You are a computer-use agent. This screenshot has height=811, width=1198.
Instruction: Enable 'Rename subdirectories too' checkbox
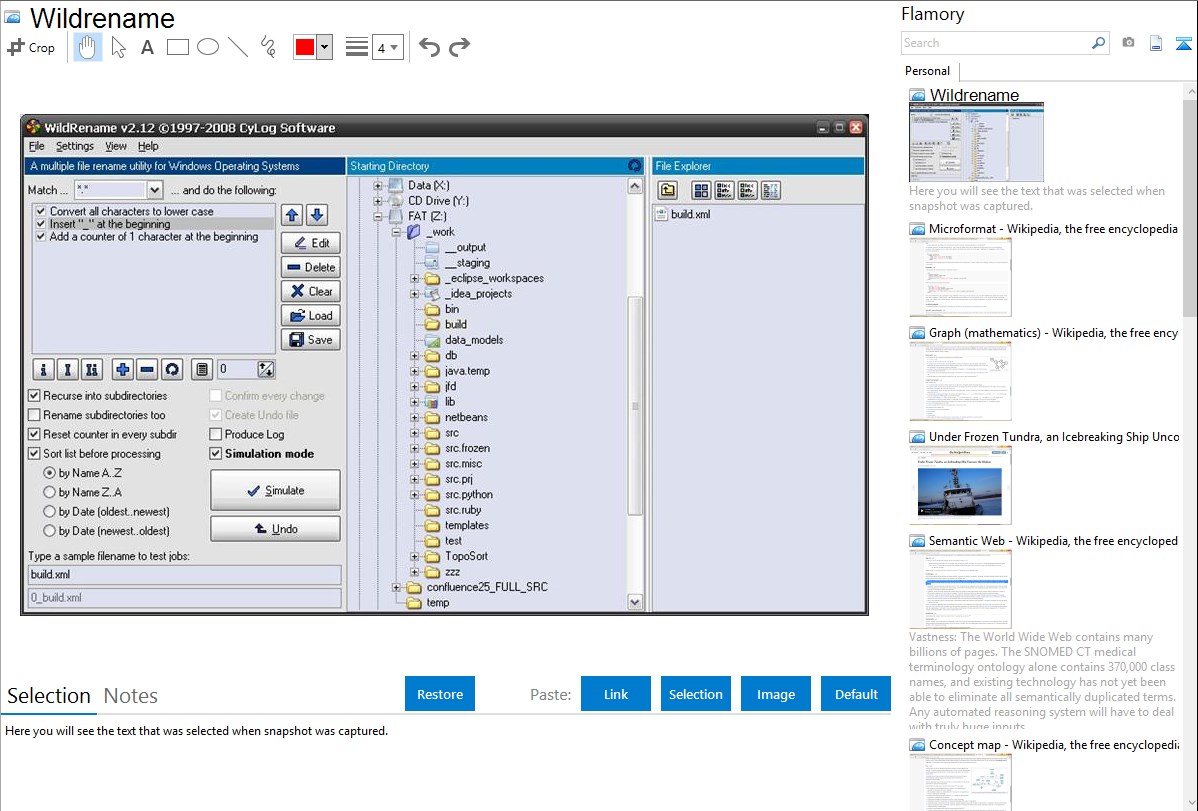pos(34,415)
